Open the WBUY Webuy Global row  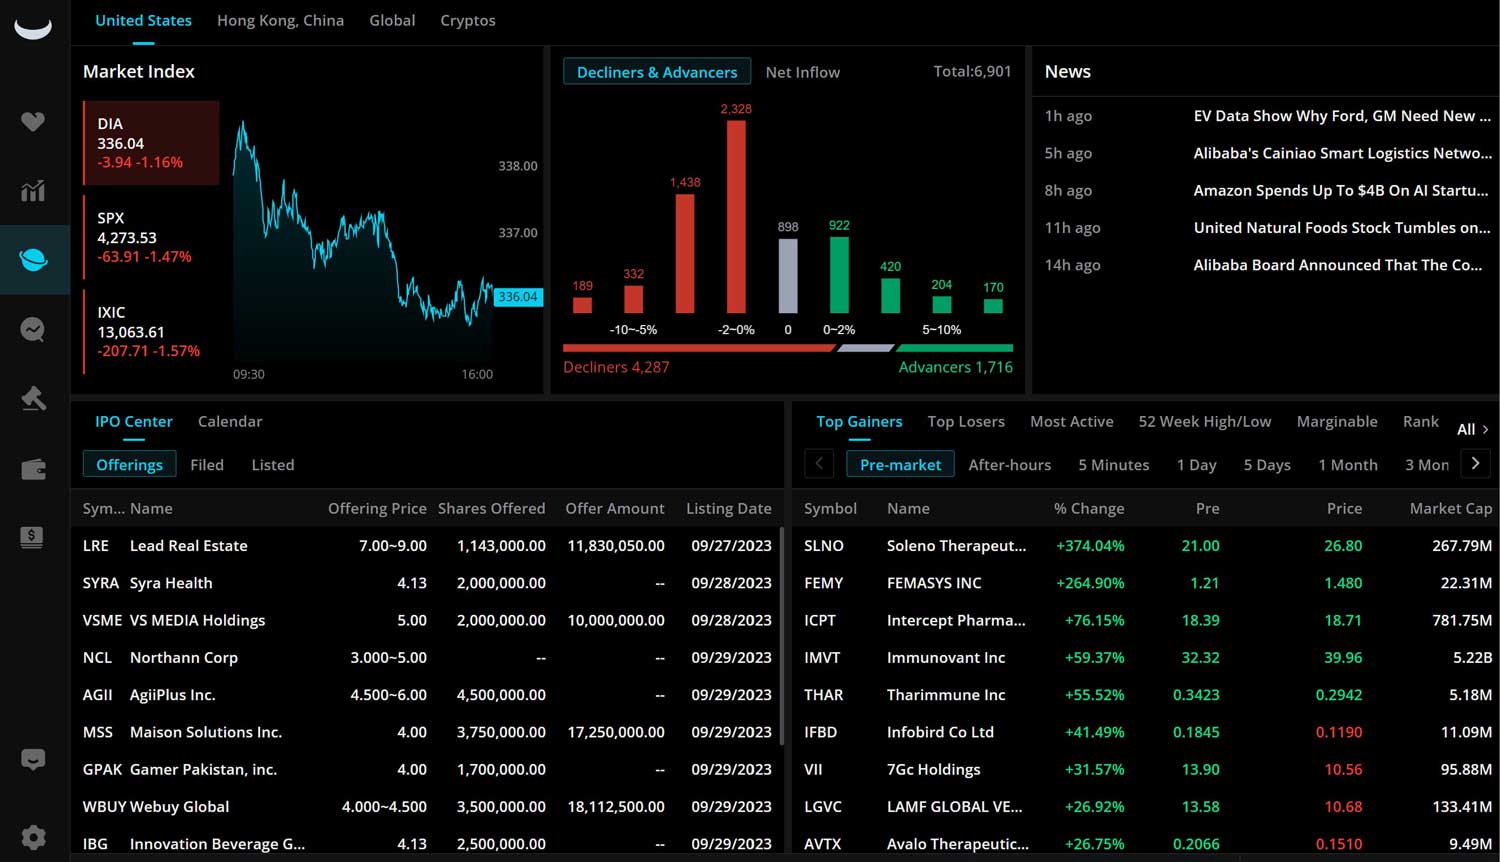[427, 807]
